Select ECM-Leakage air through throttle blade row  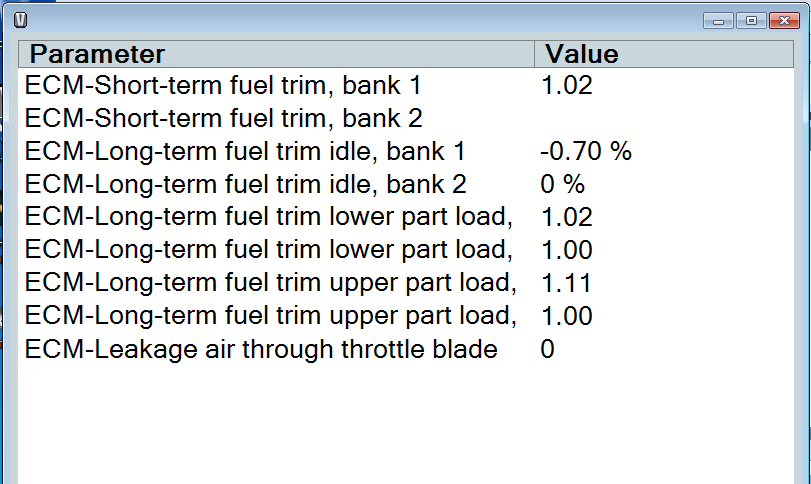click(261, 349)
